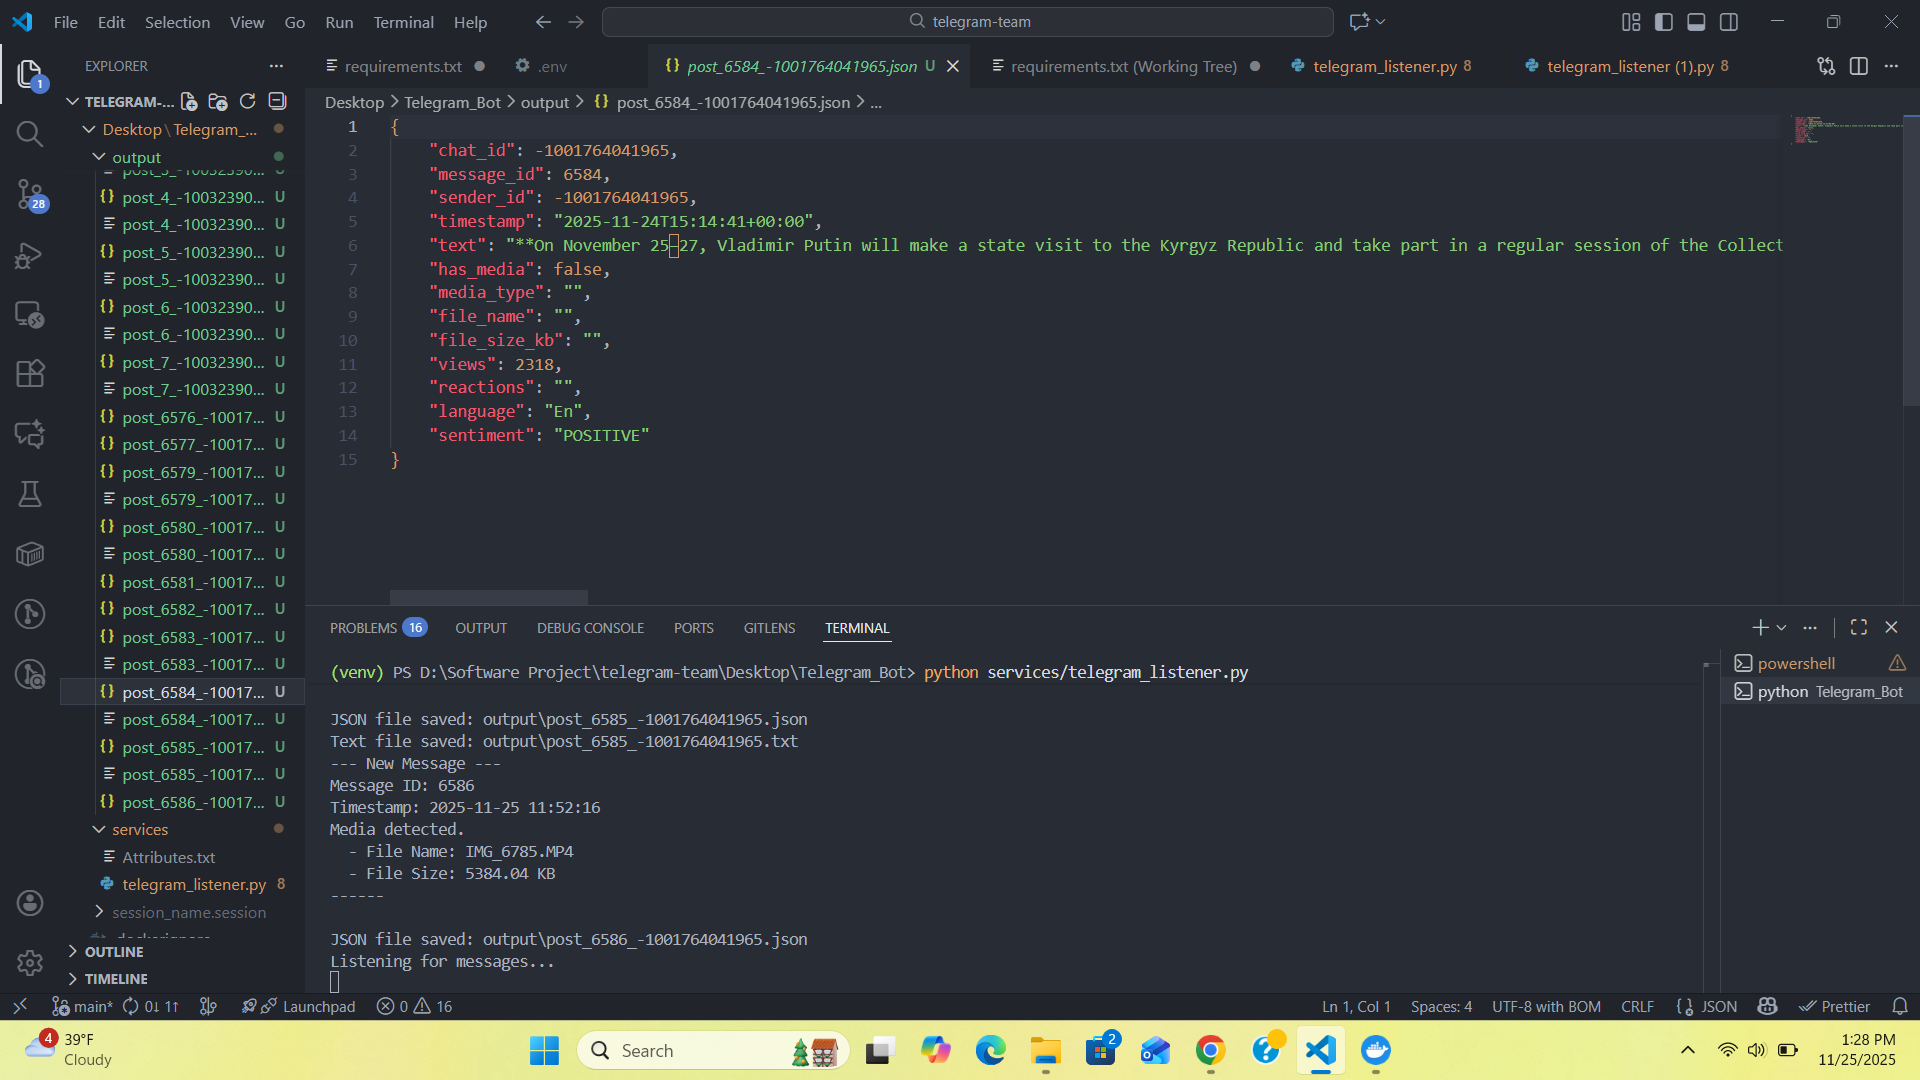1920x1080 pixels.
Task: Open the Extensions view
Action: [30, 374]
